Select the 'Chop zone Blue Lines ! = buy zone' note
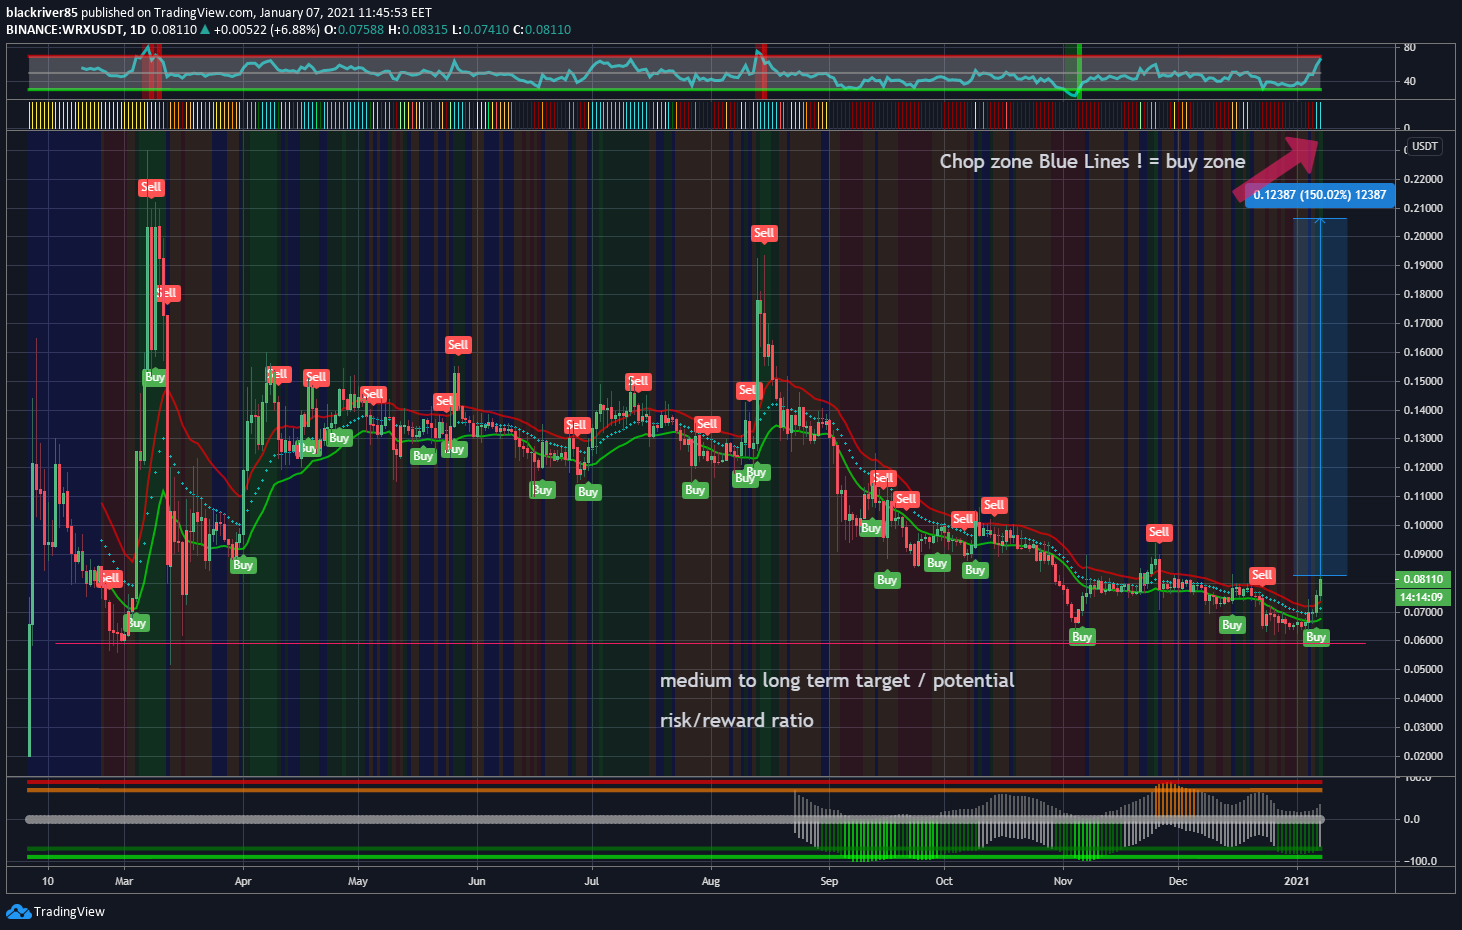The height and width of the screenshot is (930, 1462). (1092, 161)
